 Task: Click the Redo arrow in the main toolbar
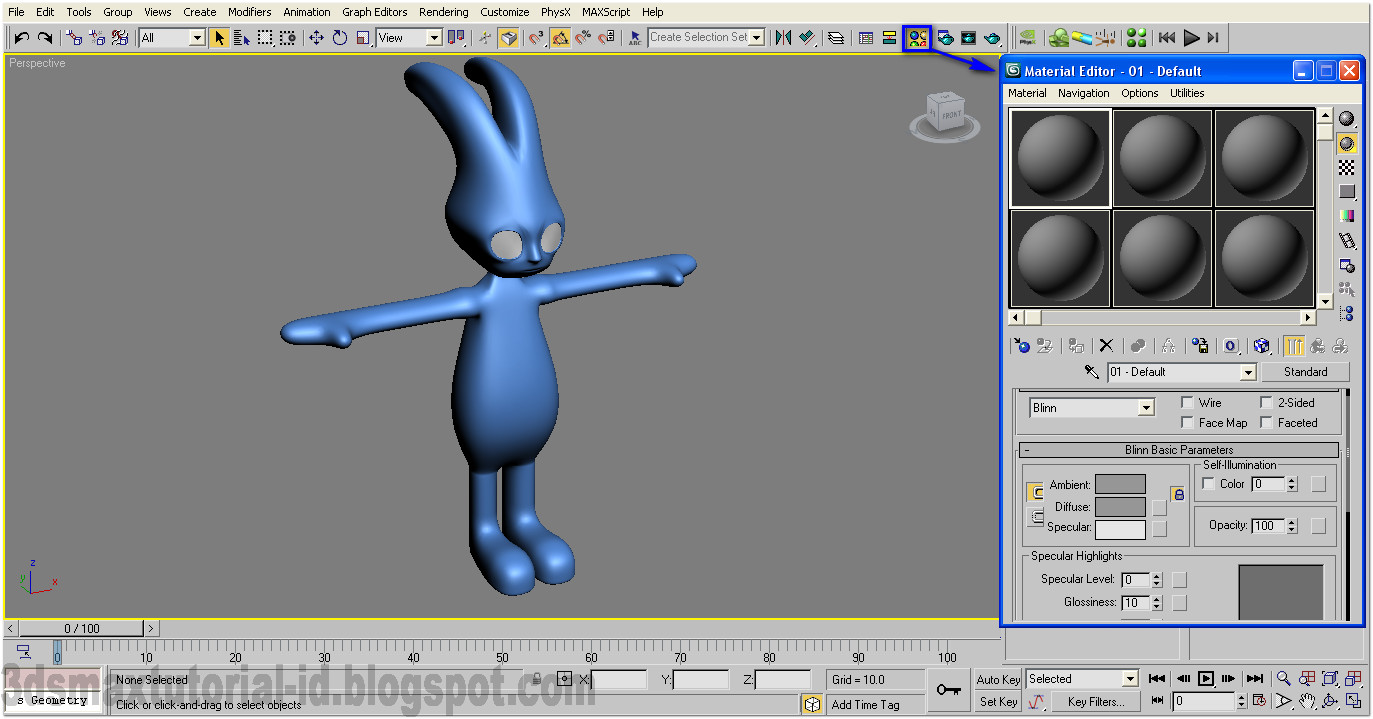tap(45, 38)
